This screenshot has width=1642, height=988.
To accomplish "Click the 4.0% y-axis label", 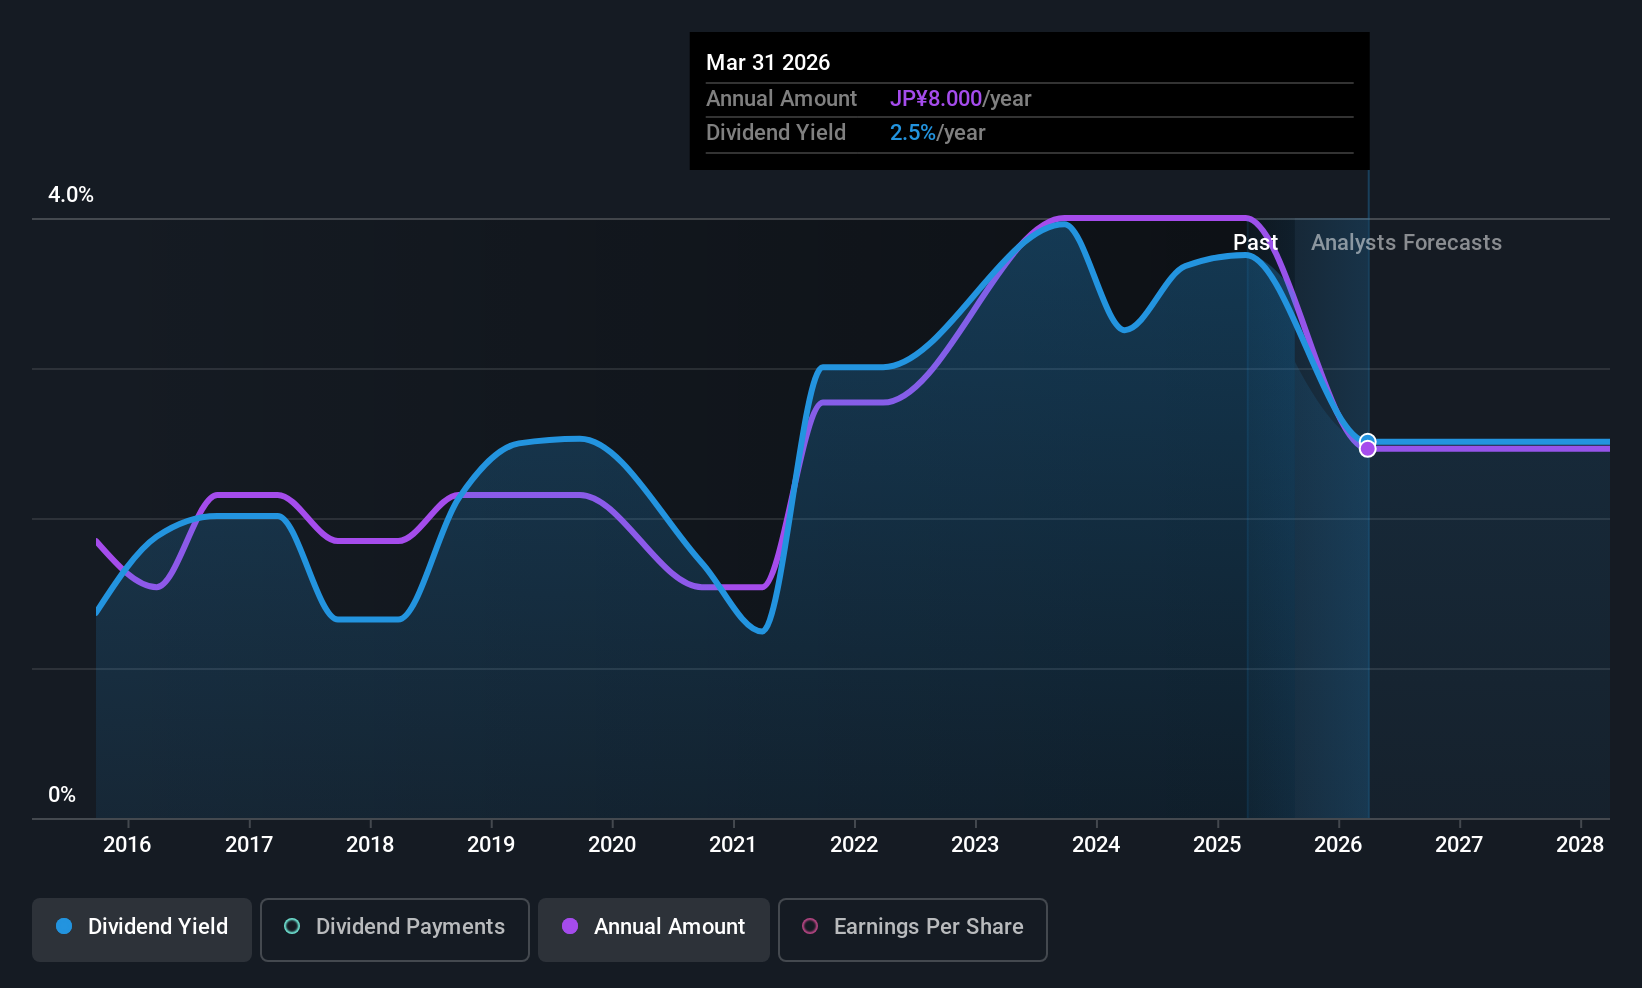I will [71, 195].
